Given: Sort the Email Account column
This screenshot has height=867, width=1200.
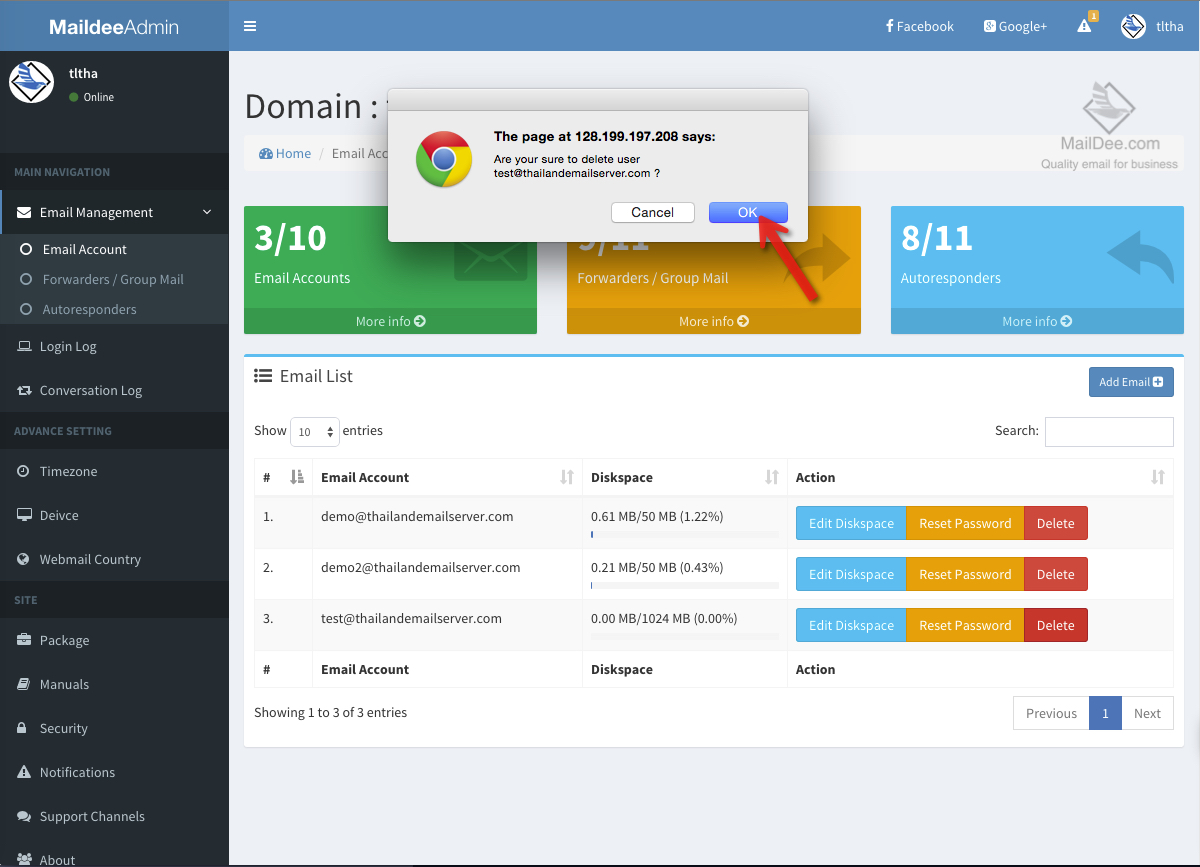Looking at the screenshot, I should pyautogui.click(x=365, y=477).
